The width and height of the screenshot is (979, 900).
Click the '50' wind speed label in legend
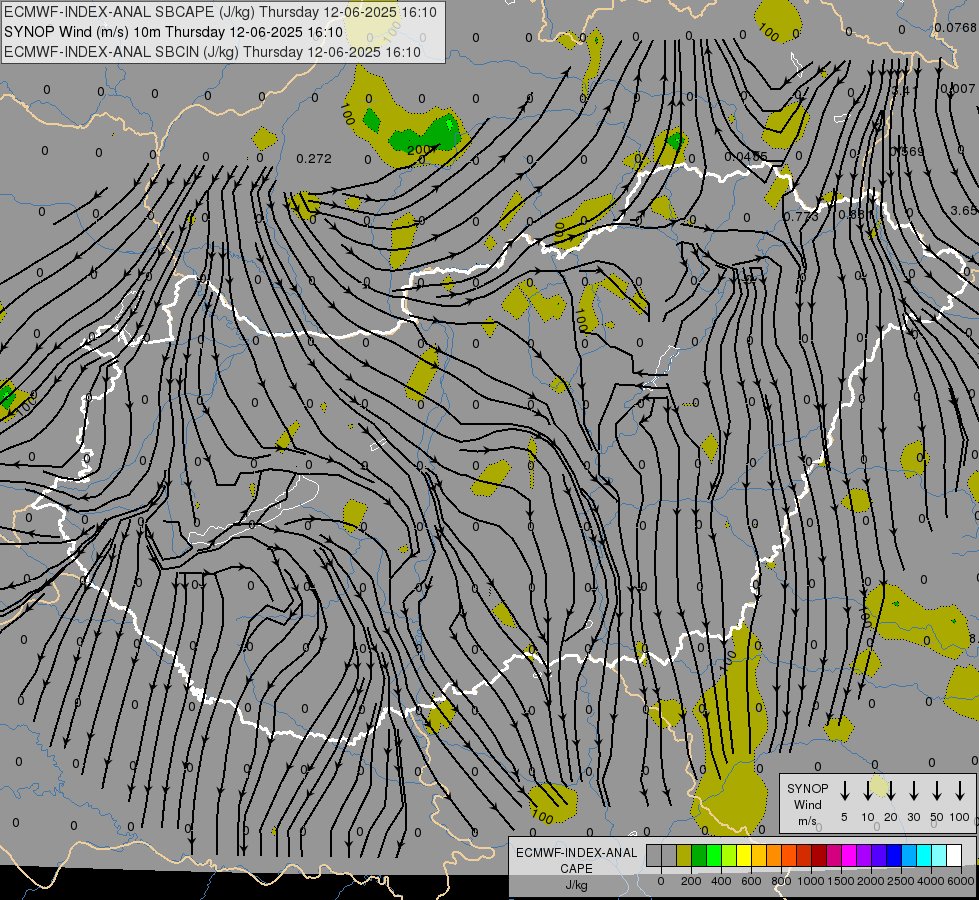pyautogui.click(x=937, y=817)
